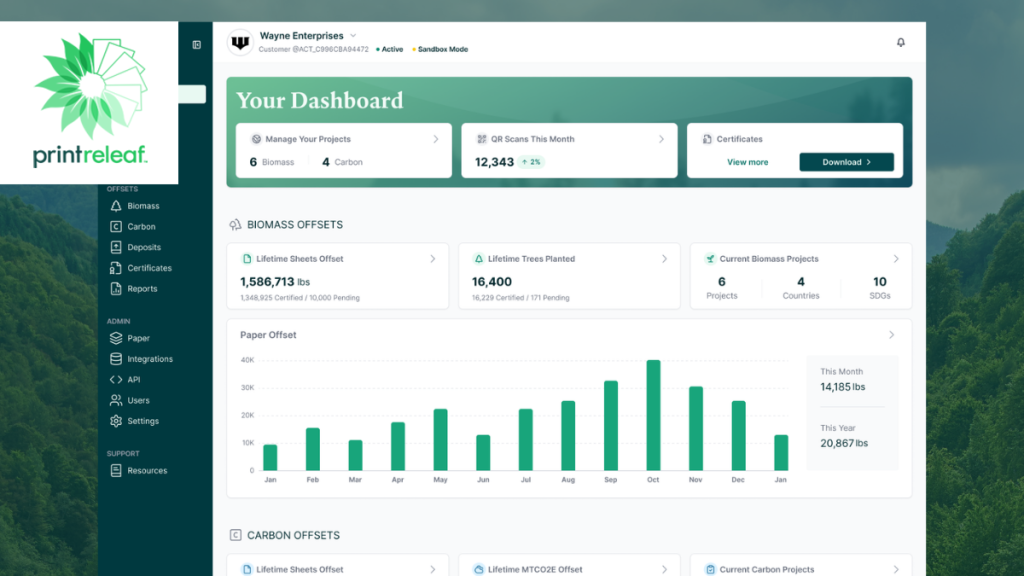Image resolution: width=1024 pixels, height=576 pixels.
Task: Click the Biomass Offsets section icon
Action: (x=235, y=225)
